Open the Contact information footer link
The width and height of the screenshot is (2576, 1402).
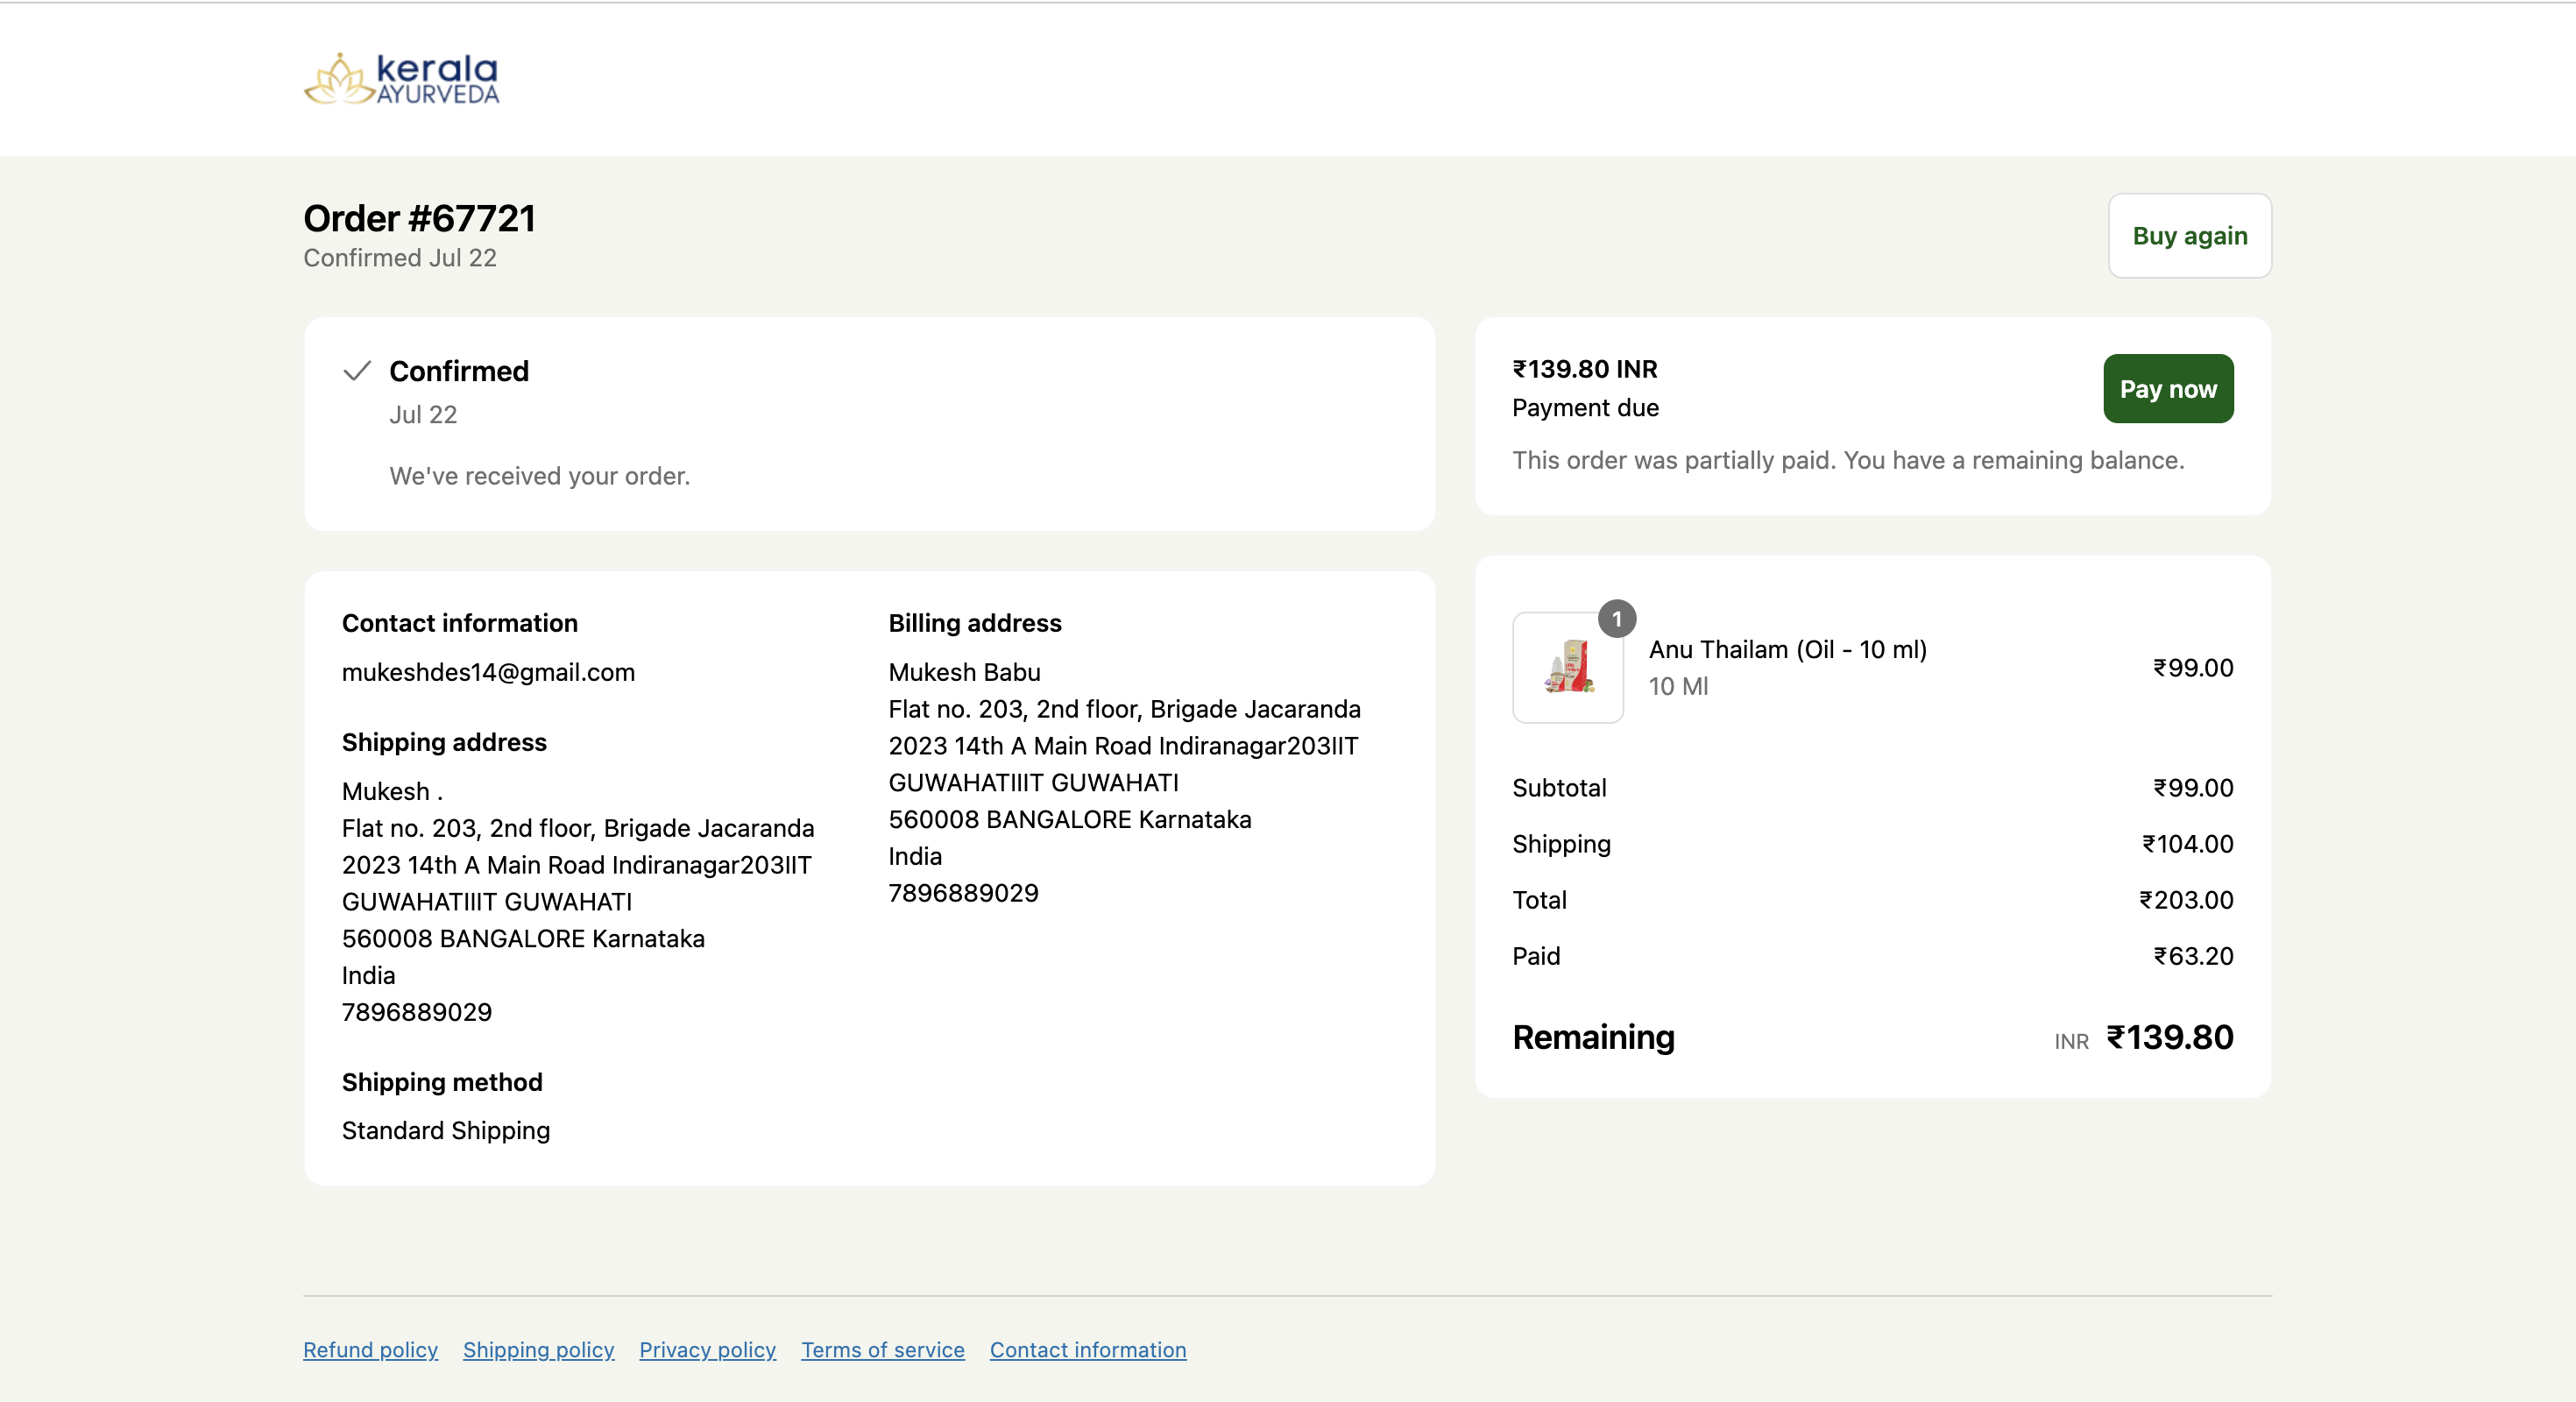coord(1087,1350)
